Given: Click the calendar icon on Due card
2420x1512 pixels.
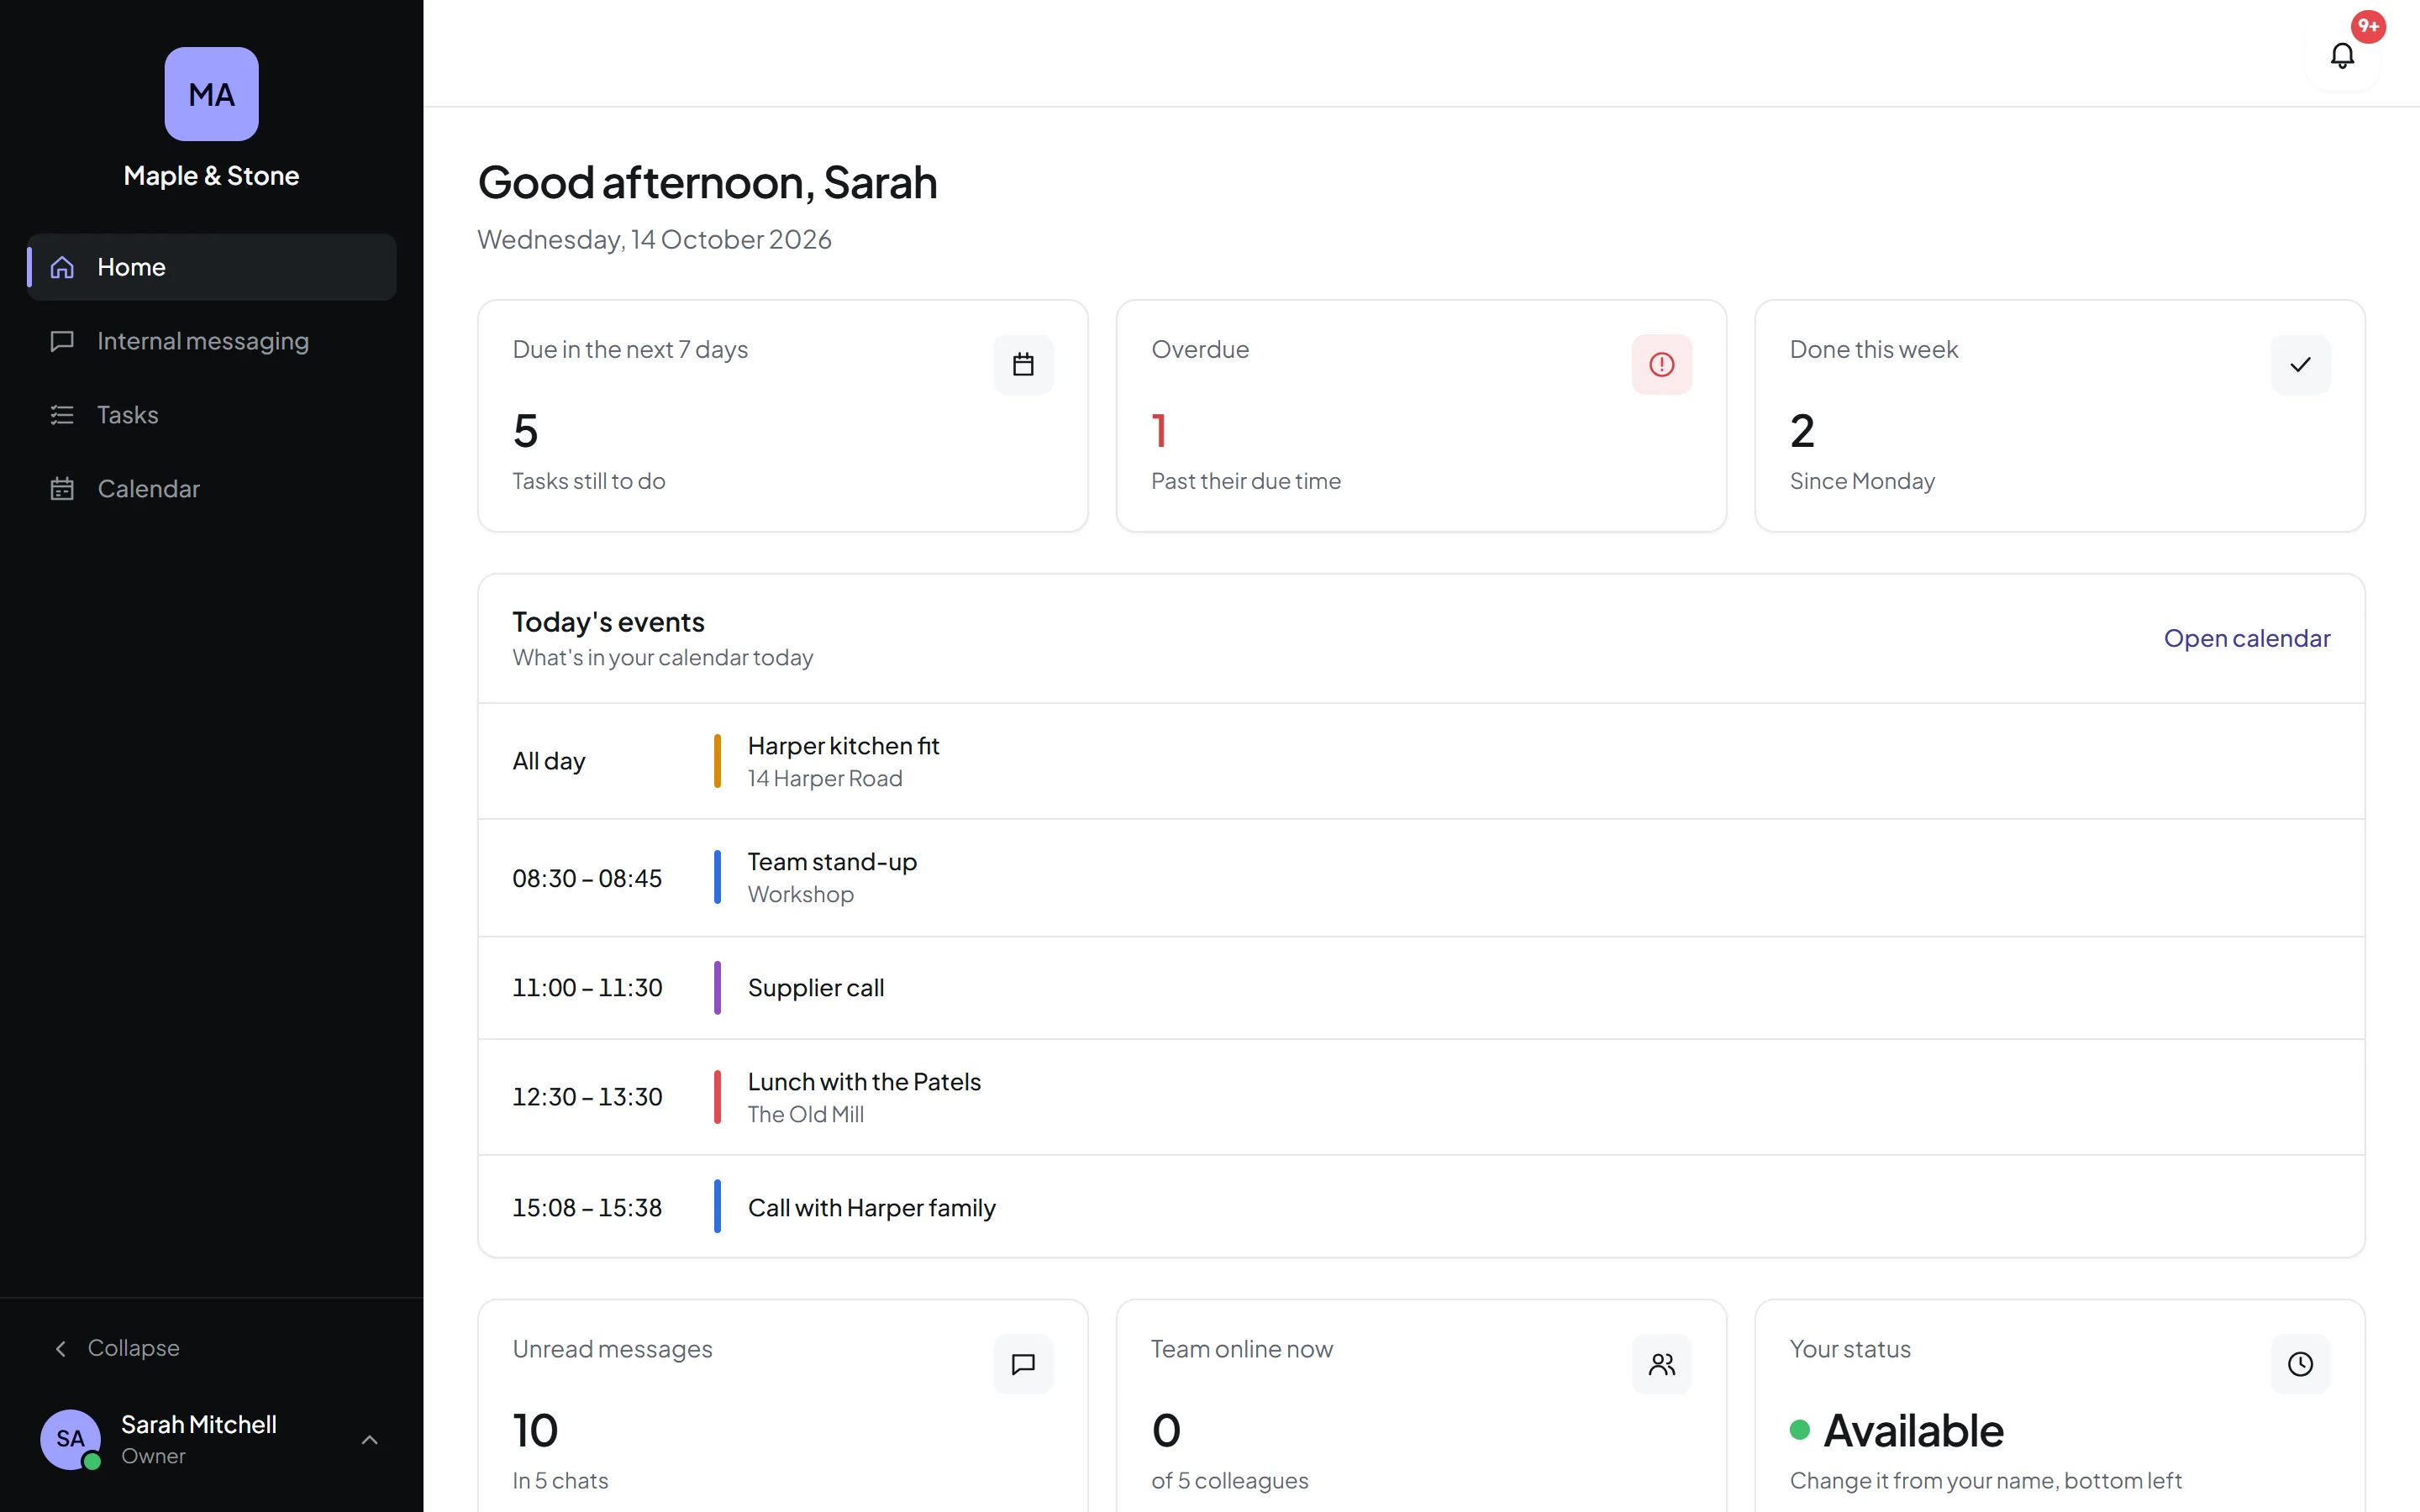Looking at the screenshot, I should [1023, 364].
